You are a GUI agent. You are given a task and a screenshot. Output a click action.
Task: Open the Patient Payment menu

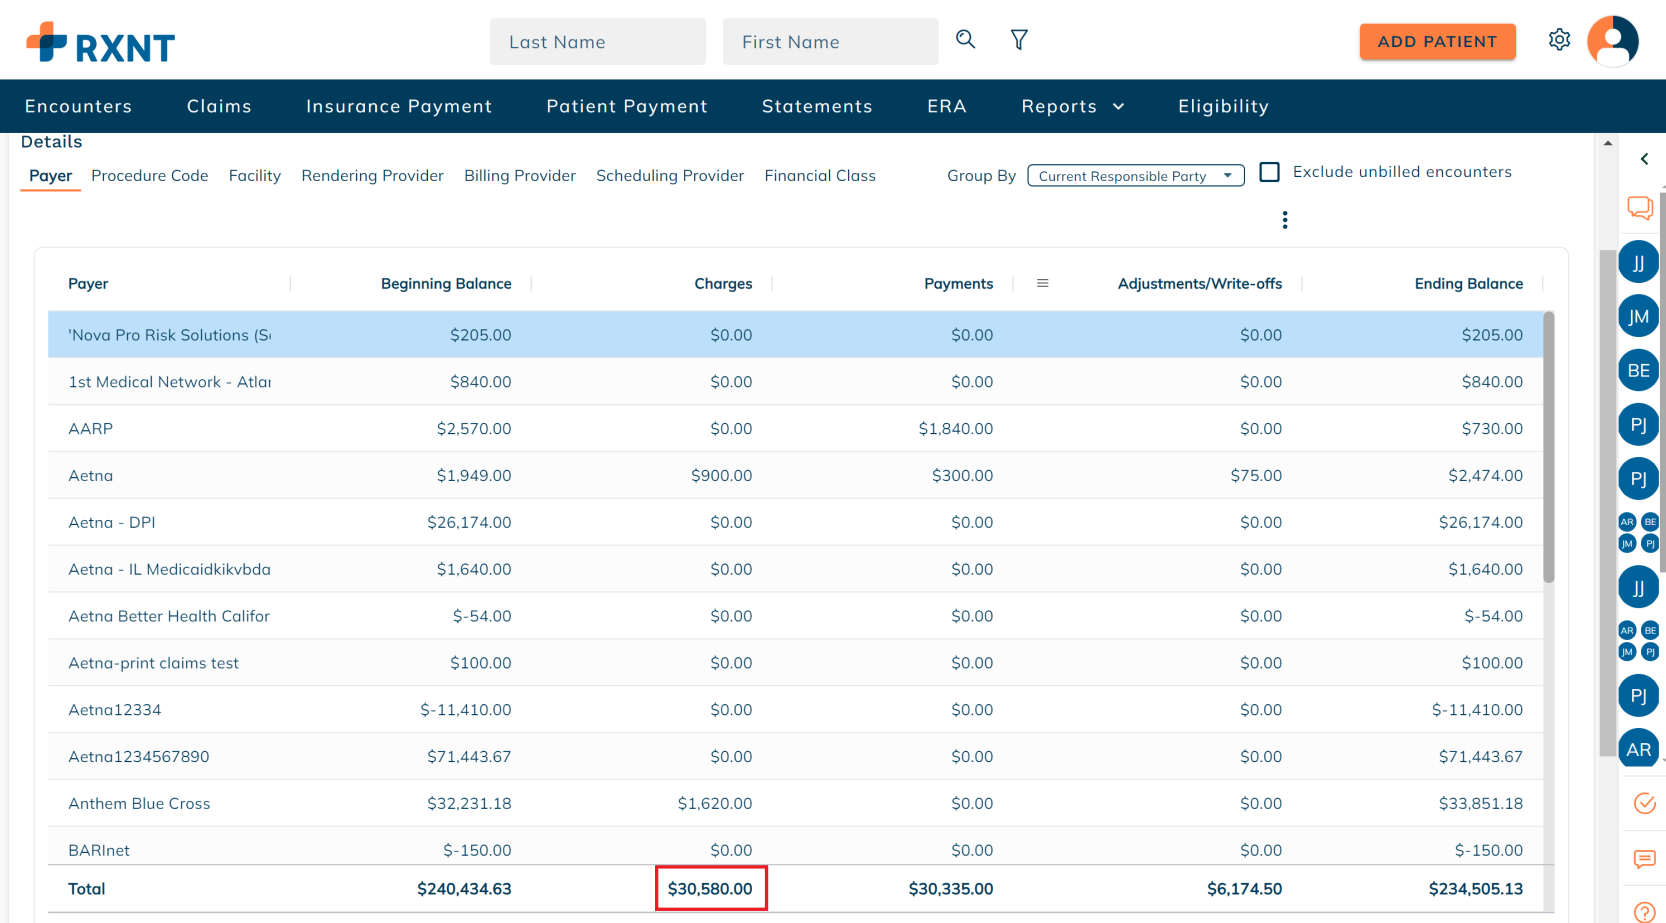tap(627, 106)
